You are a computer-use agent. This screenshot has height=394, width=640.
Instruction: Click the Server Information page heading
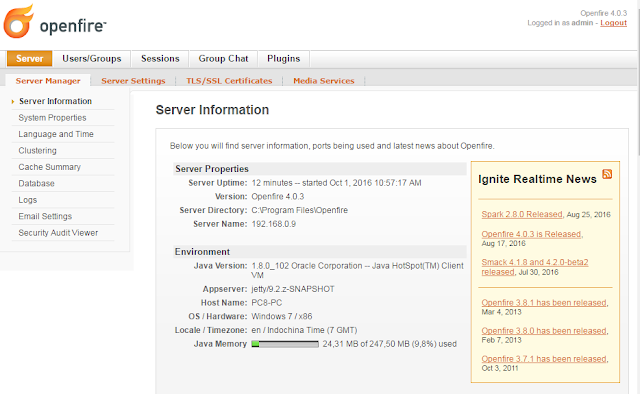(212, 110)
